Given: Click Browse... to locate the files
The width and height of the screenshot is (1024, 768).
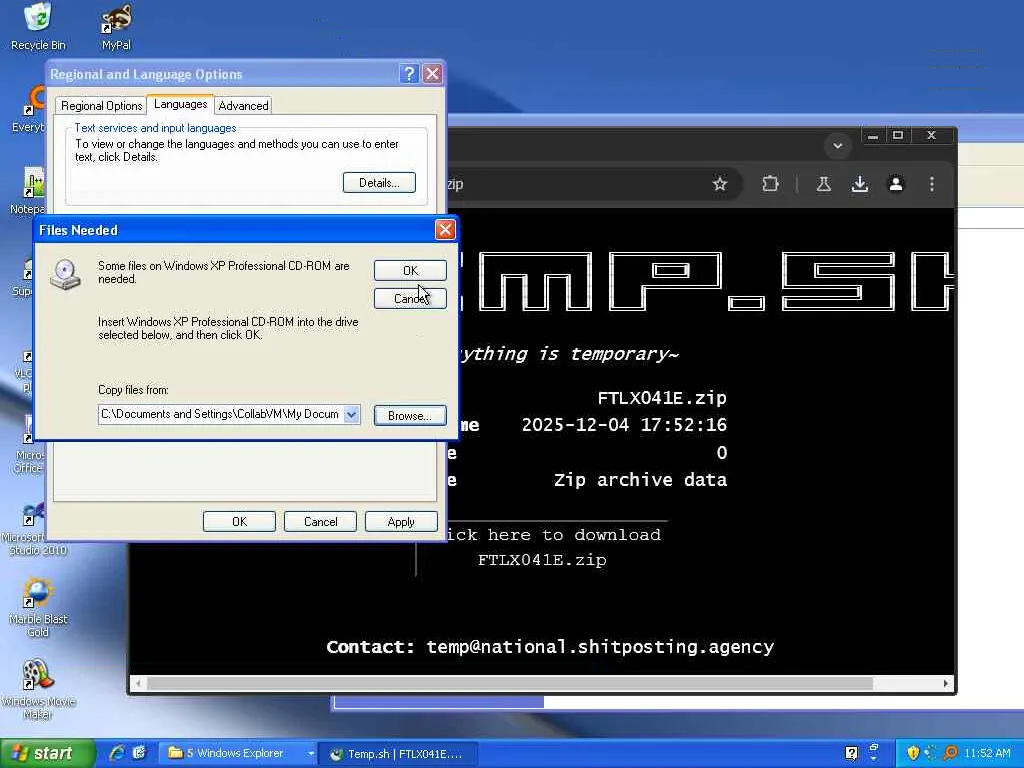Looking at the screenshot, I should click(410, 415).
